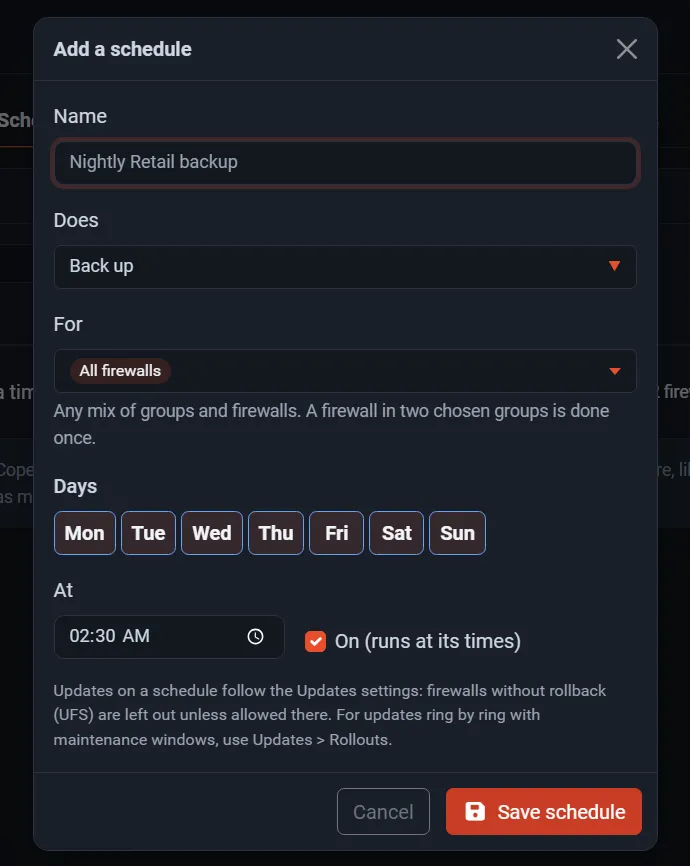Open the Does dropdown showing Back up
690x866 pixels.
coord(345,267)
